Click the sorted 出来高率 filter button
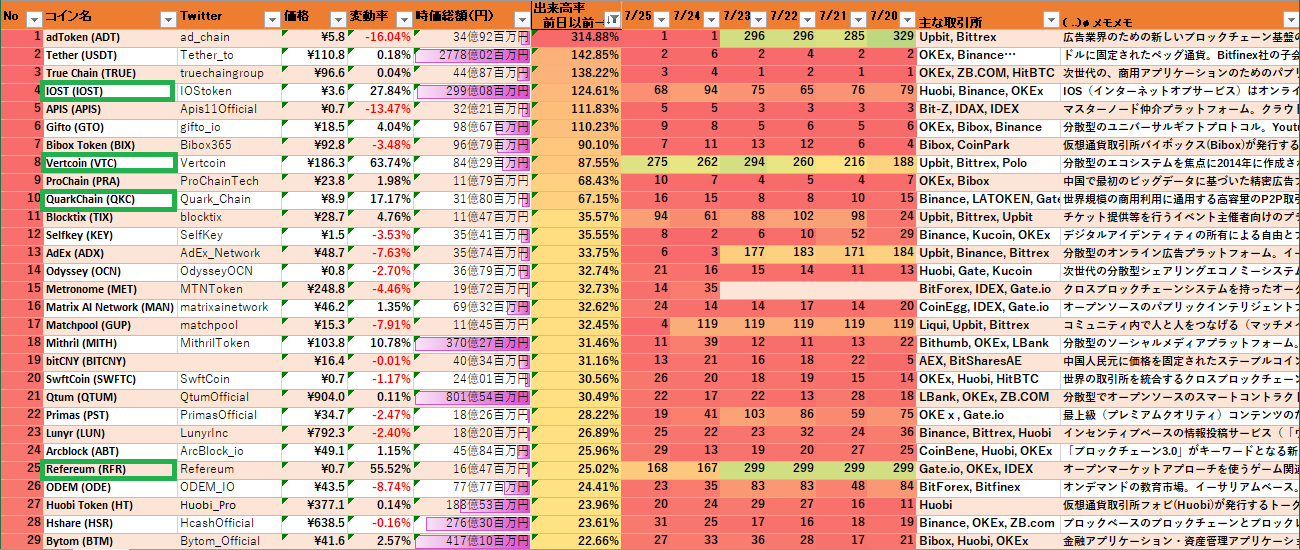 tap(610, 19)
